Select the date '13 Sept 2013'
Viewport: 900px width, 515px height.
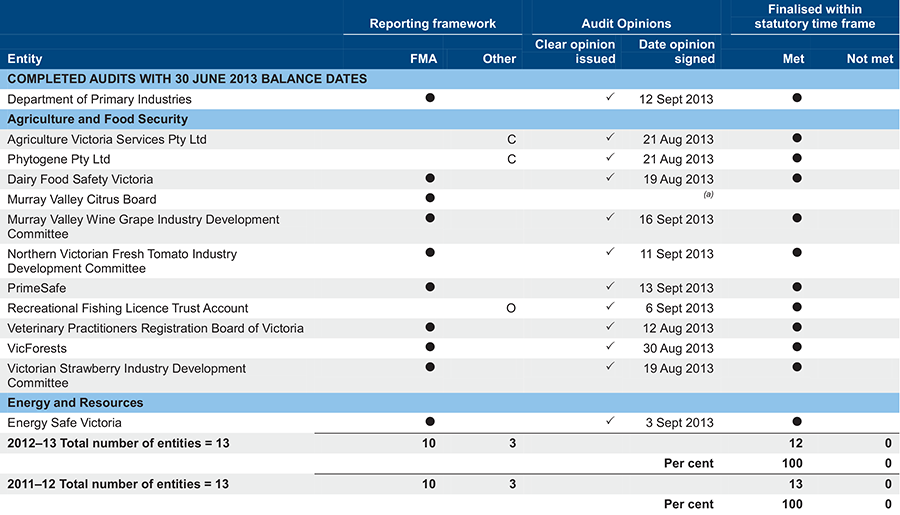[x=676, y=288]
